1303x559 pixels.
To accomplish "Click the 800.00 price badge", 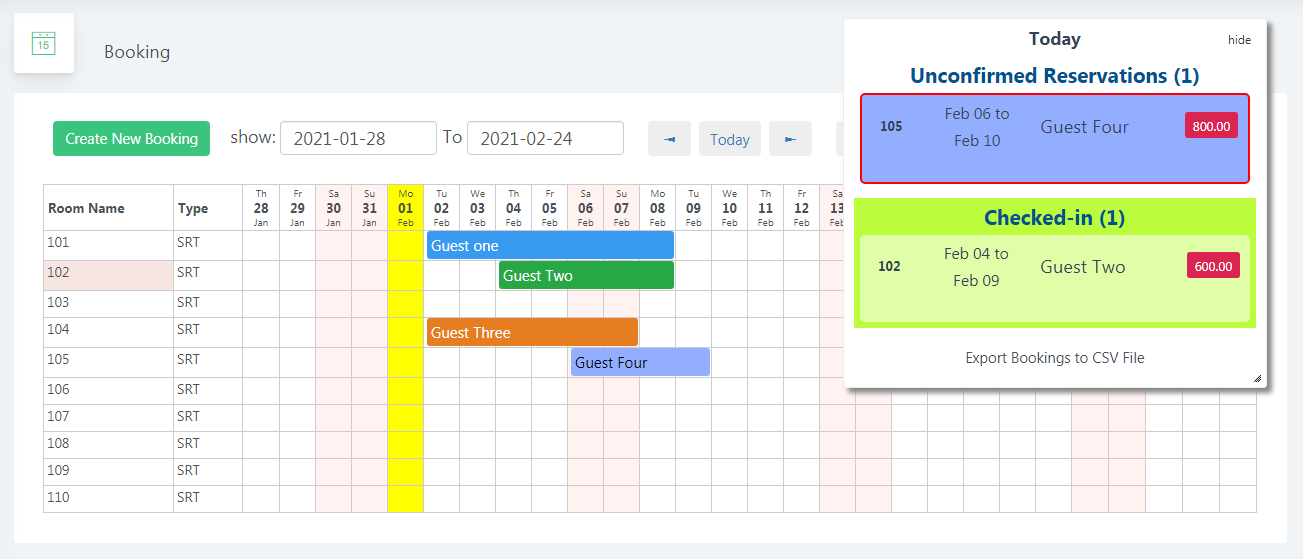I will (1211, 126).
